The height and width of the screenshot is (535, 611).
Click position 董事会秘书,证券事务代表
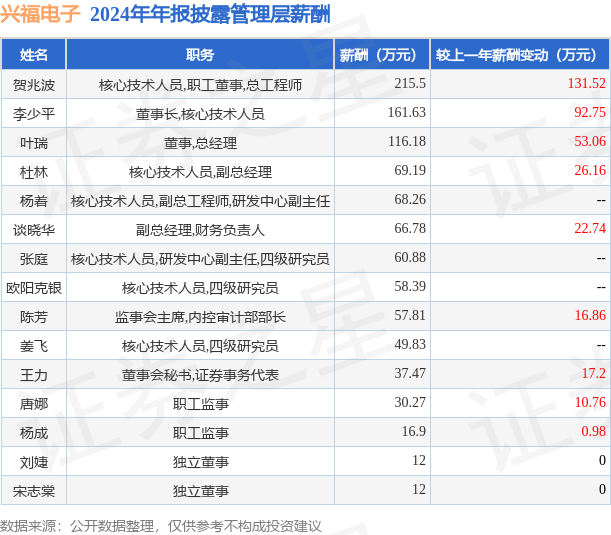[200, 375]
